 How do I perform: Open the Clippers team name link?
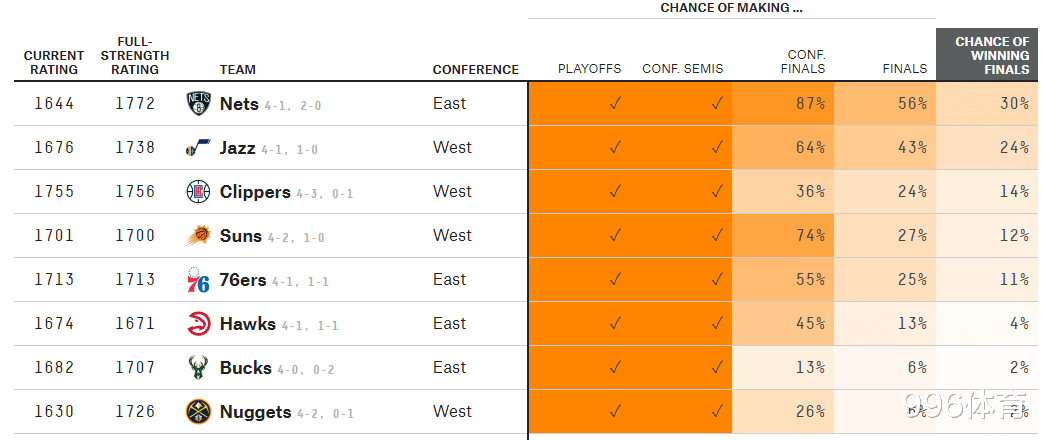pyautogui.click(x=255, y=192)
